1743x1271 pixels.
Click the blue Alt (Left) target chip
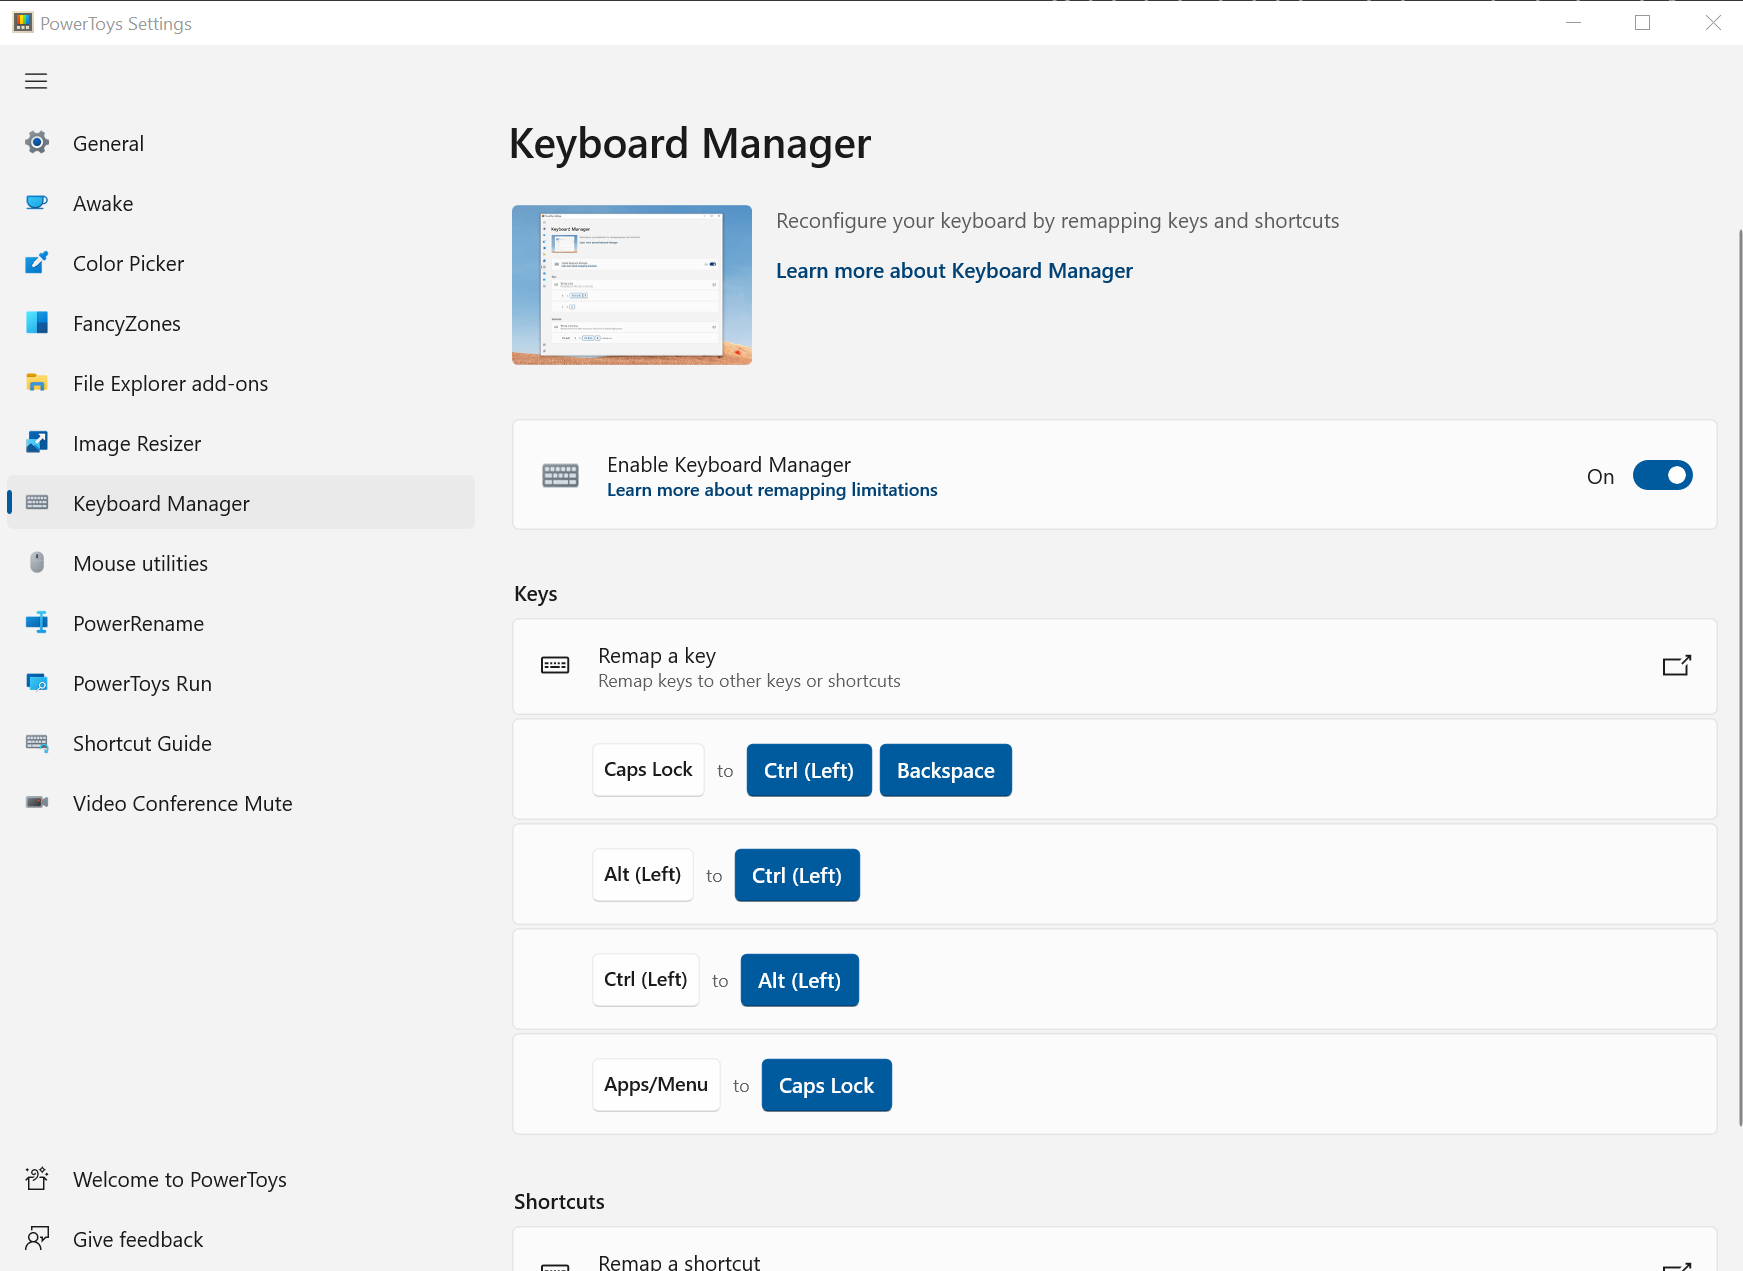(800, 980)
